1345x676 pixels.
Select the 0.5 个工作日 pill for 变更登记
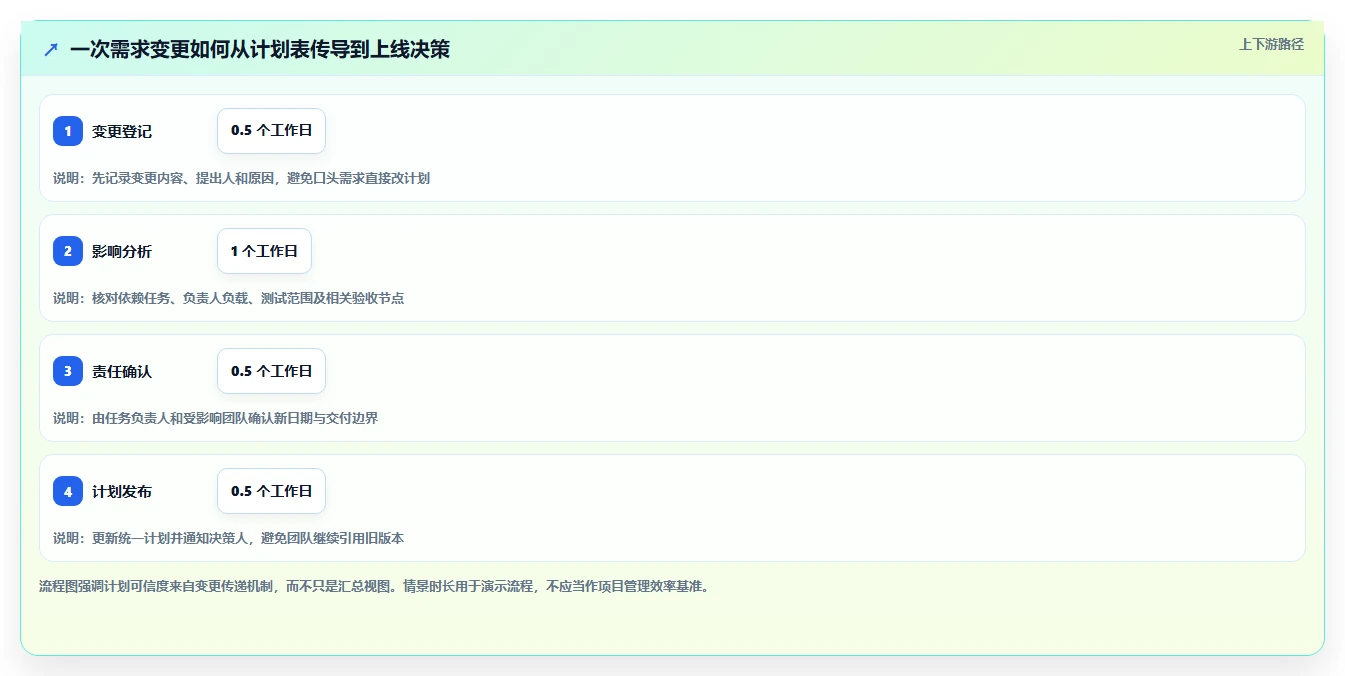[271, 131]
